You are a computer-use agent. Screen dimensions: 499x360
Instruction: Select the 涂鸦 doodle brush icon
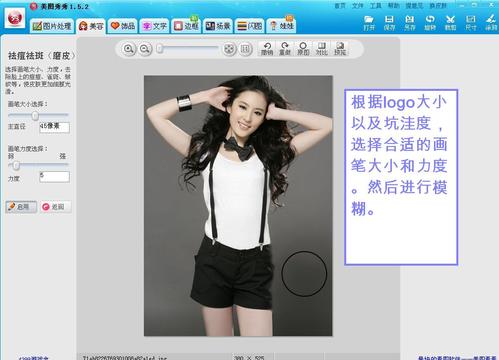pyautogui.click(x=491, y=23)
